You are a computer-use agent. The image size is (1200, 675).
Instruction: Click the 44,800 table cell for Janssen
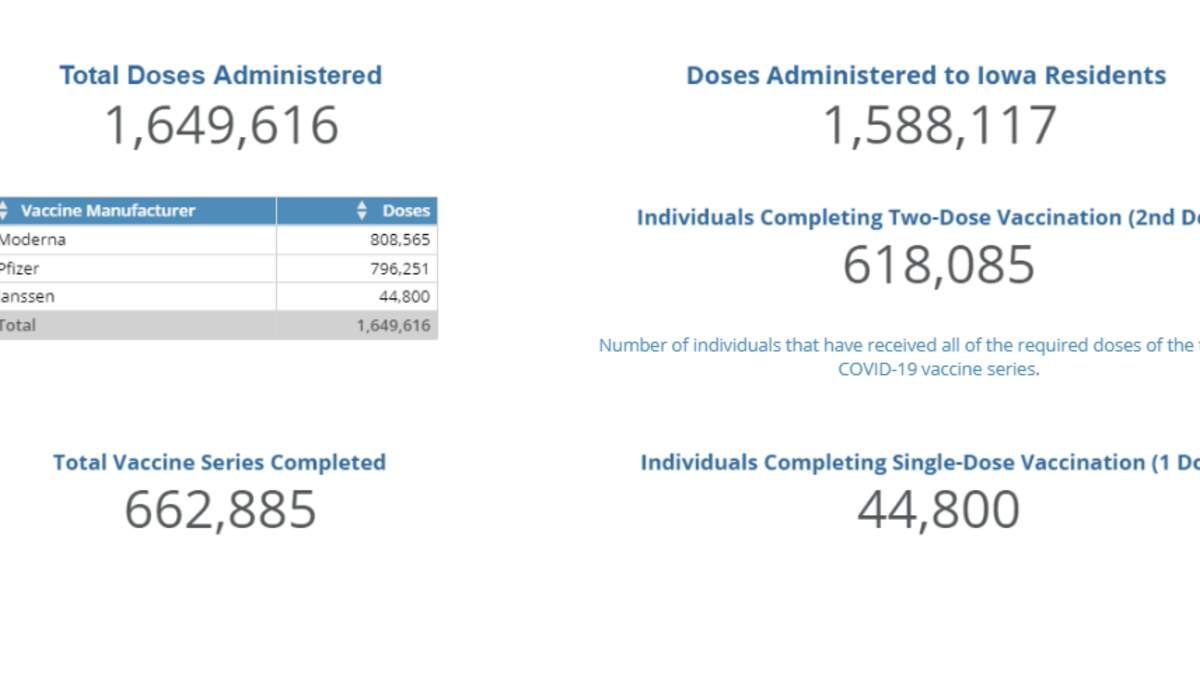pos(406,297)
